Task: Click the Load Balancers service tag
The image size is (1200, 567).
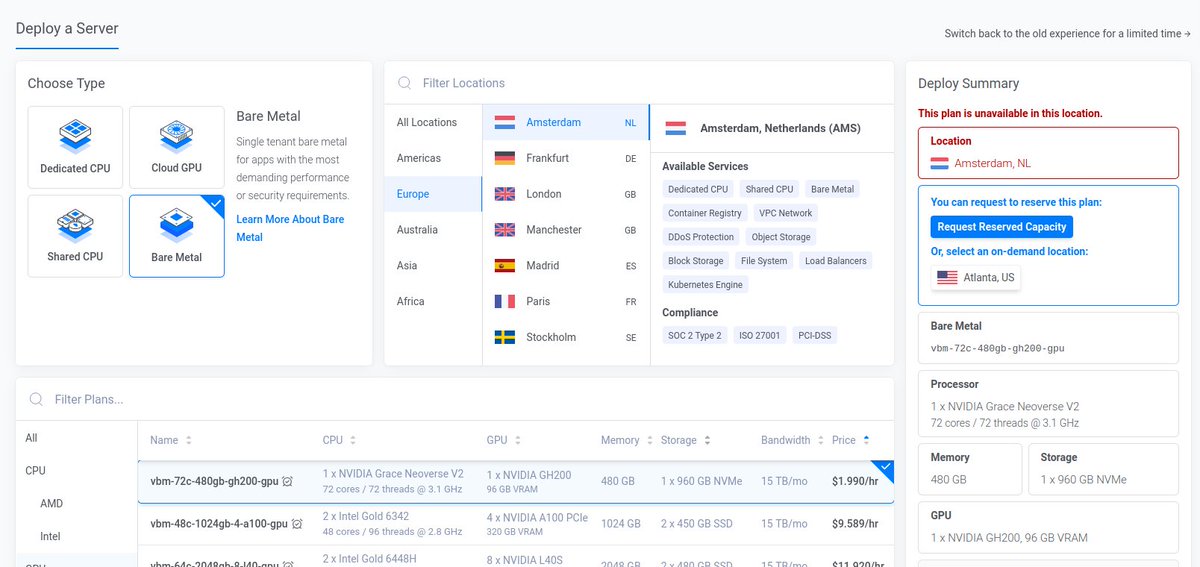Action: (x=836, y=261)
